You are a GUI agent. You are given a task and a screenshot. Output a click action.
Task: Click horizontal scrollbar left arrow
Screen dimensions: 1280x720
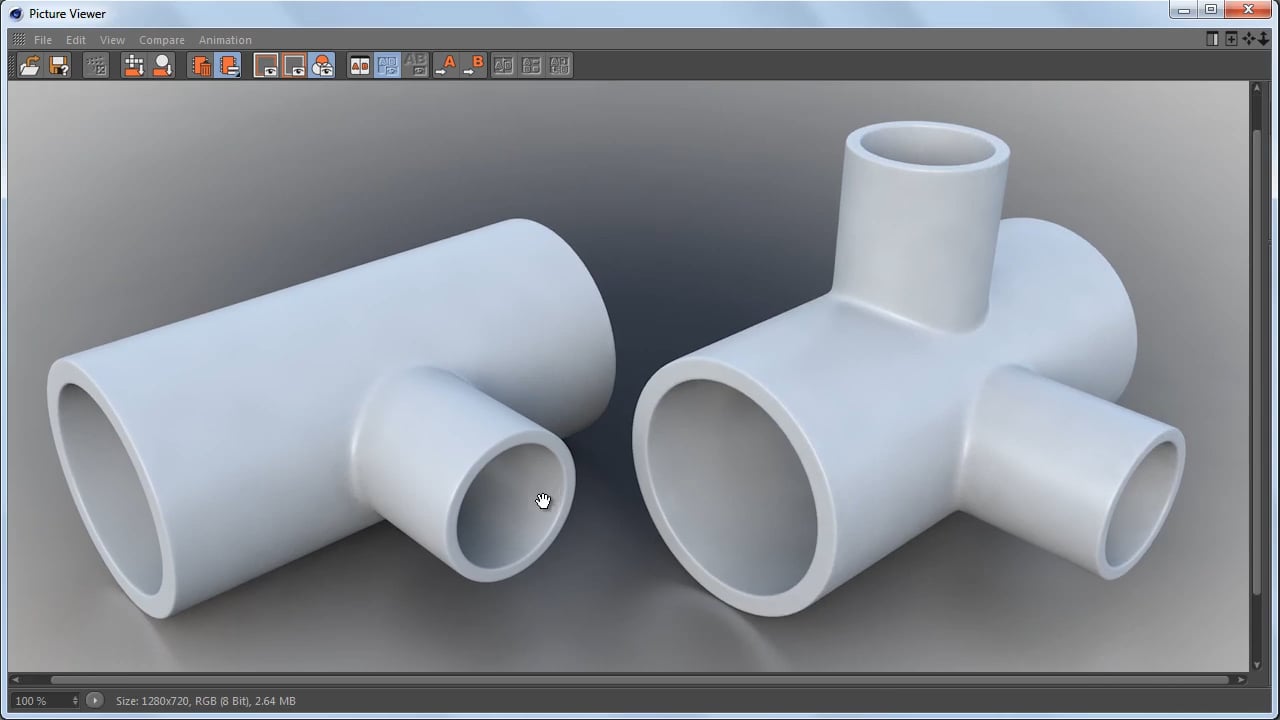tap(14, 680)
